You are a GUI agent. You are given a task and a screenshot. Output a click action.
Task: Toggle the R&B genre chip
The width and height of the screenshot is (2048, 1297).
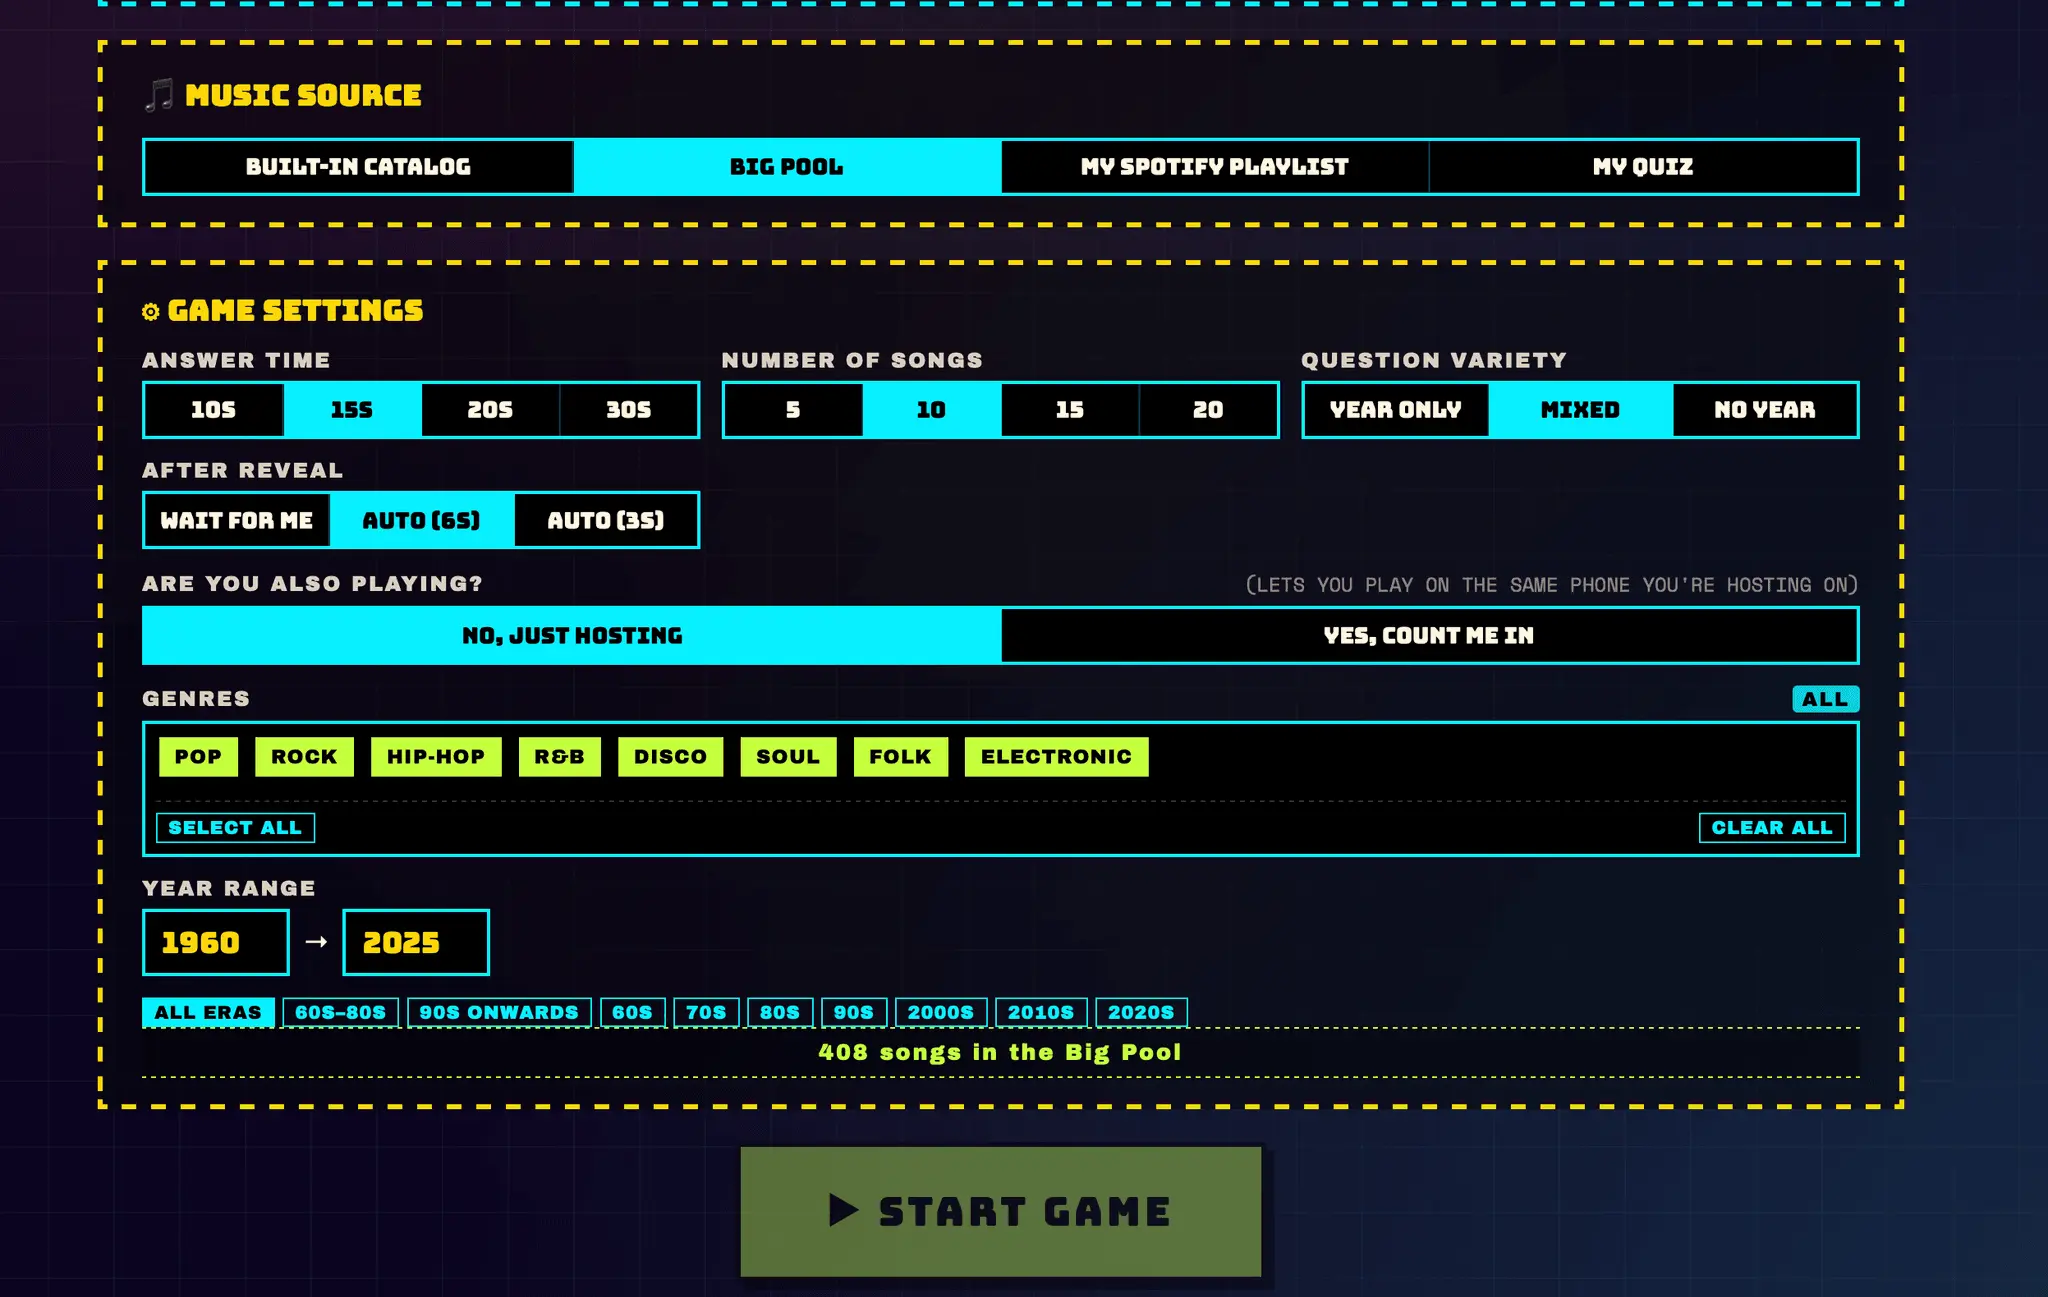[560, 757]
